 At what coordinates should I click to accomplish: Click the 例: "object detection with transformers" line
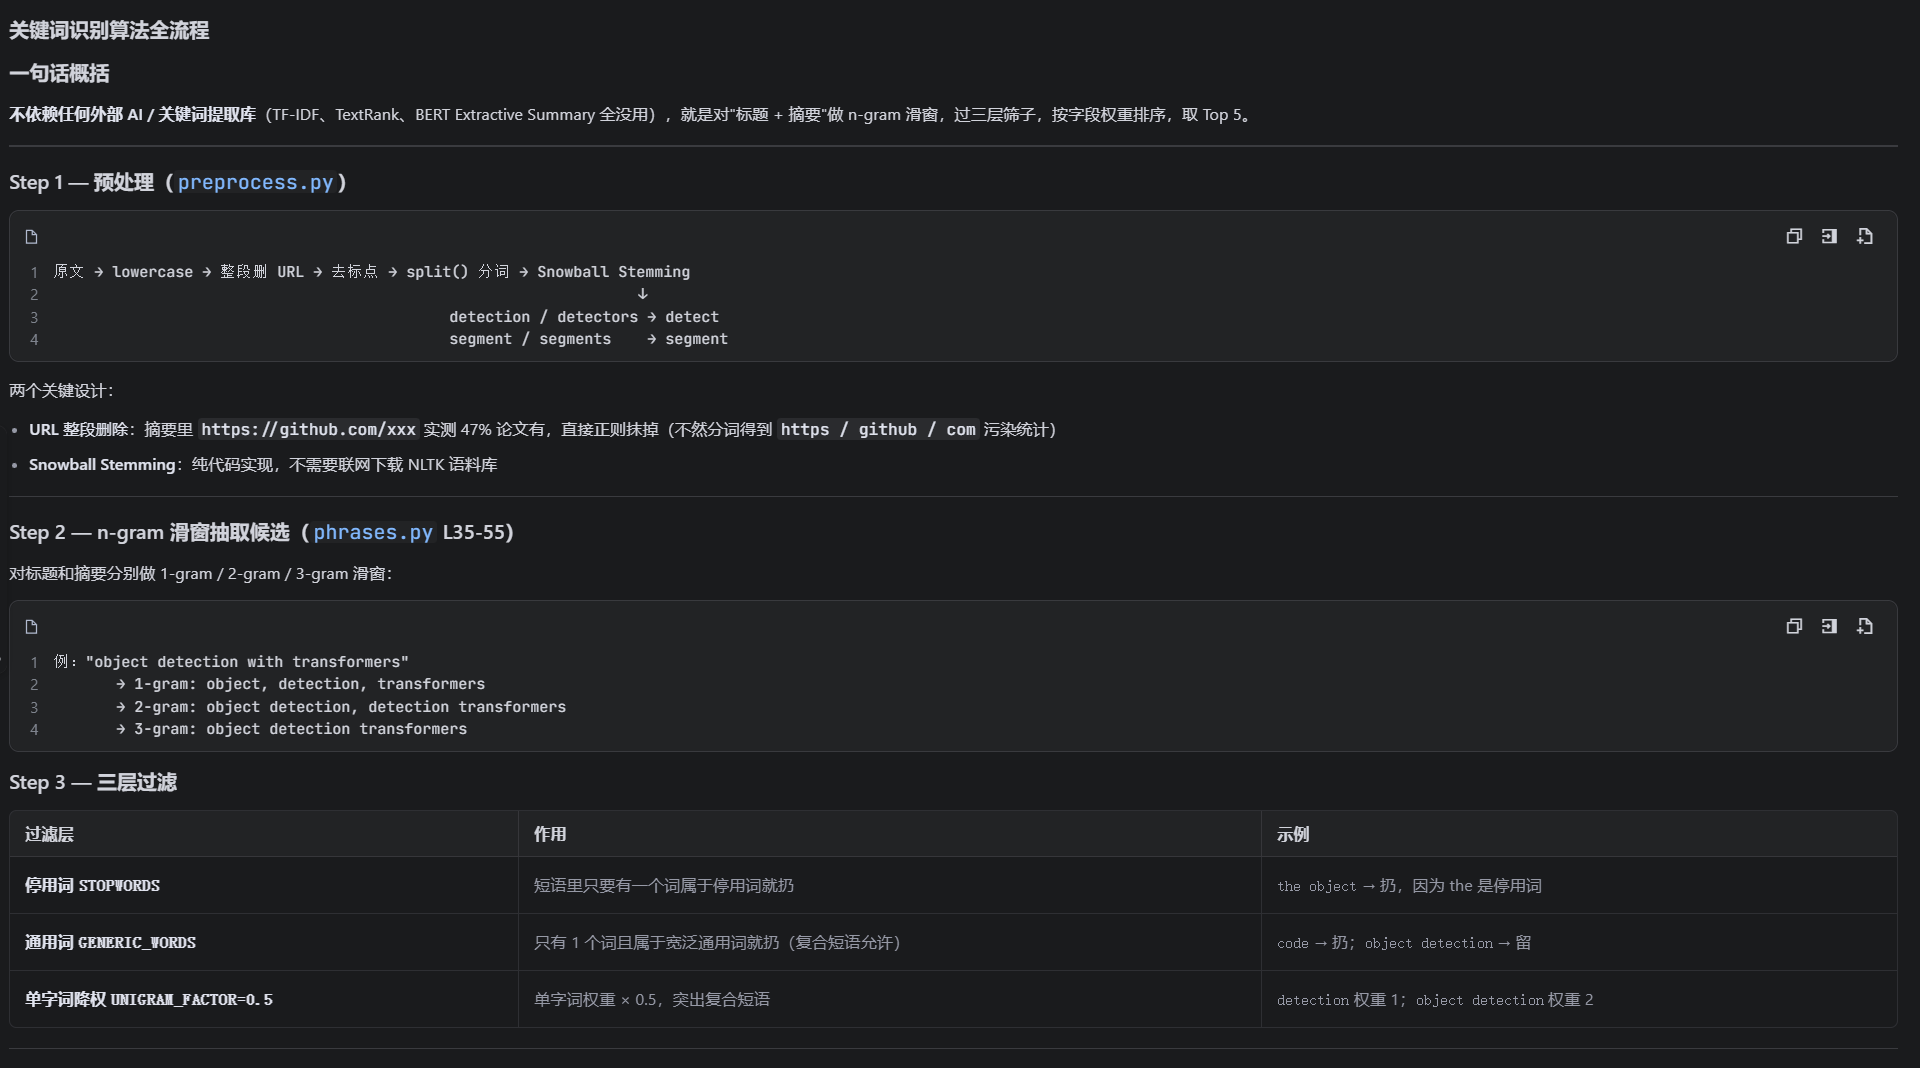click(231, 662)
